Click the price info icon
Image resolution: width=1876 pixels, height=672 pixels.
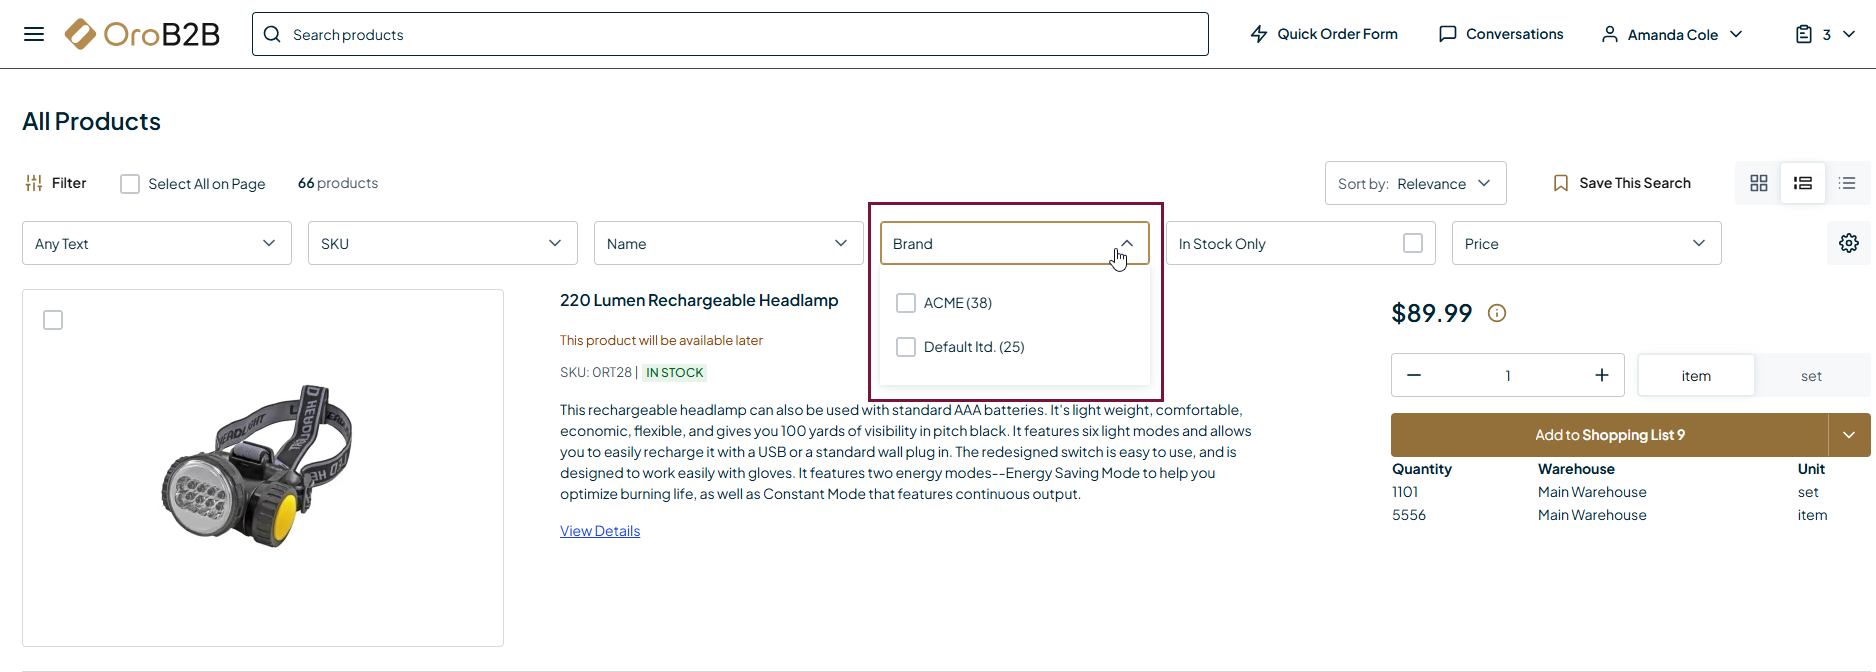tap(1496, 313)
